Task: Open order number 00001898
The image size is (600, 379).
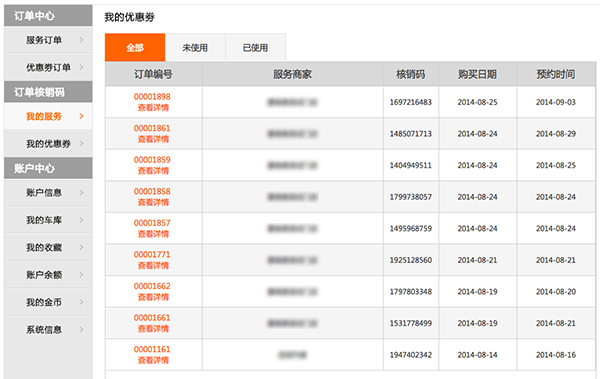Action: click(152, 97)
